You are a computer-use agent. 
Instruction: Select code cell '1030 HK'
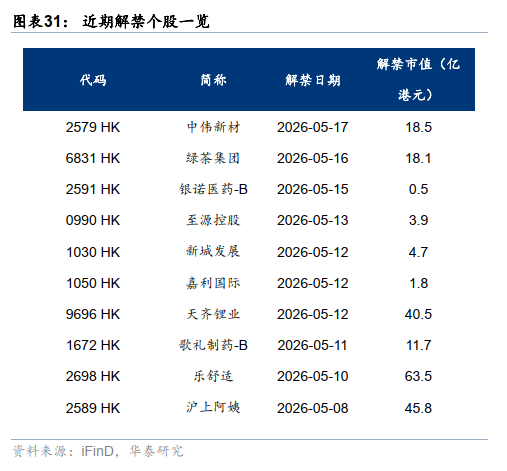pos(93,252)
